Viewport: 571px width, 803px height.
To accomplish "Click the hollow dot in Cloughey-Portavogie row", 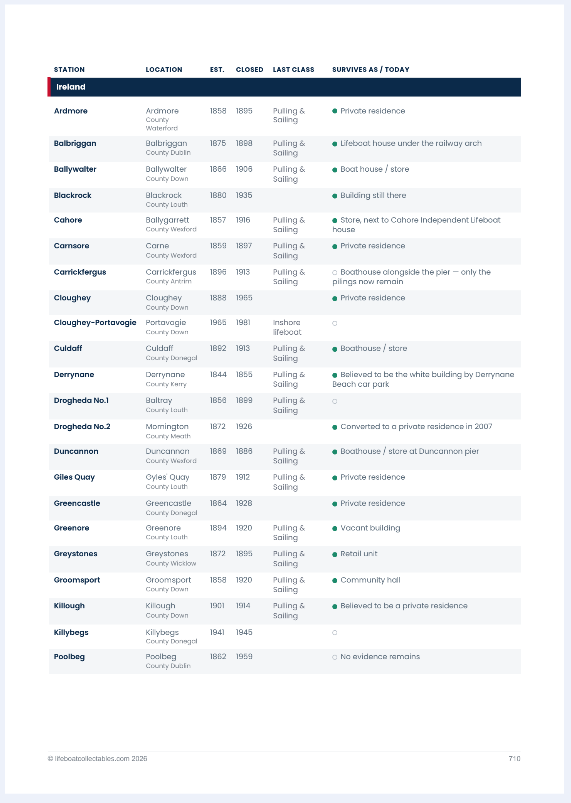I will 334,323.
